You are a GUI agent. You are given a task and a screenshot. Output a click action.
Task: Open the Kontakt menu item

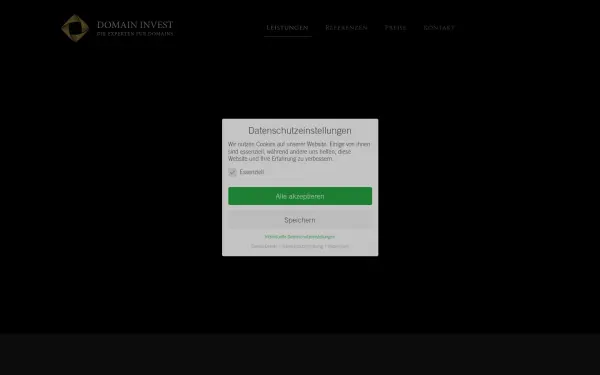(439, 28)
